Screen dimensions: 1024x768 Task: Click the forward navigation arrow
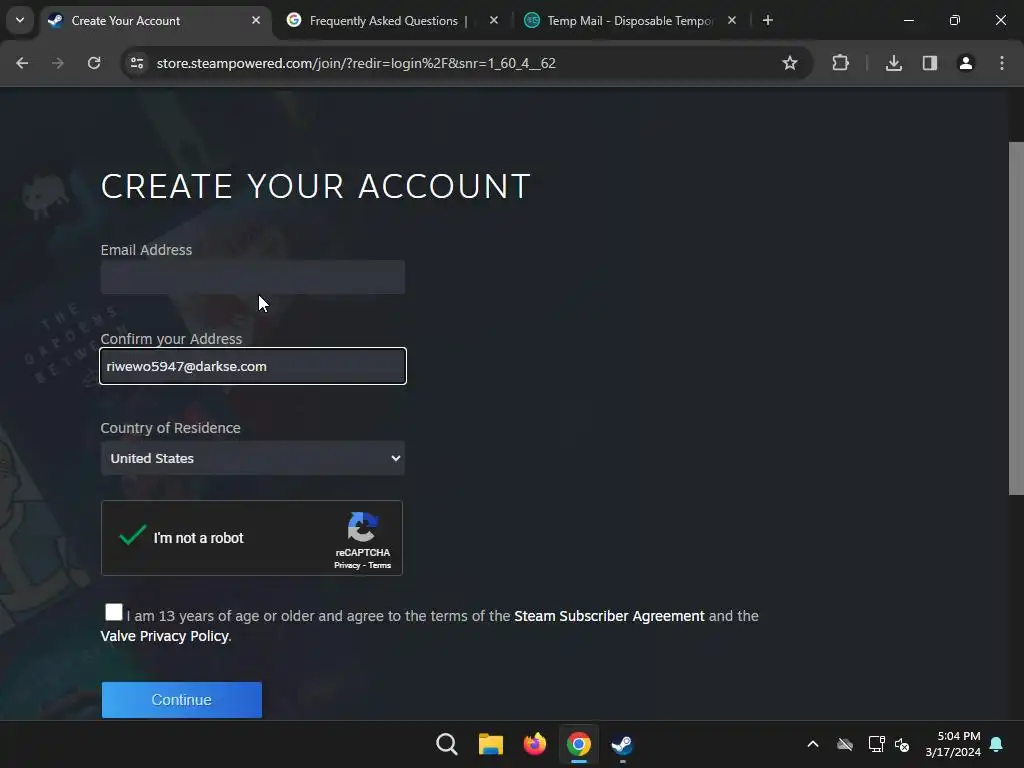point(58,63)
